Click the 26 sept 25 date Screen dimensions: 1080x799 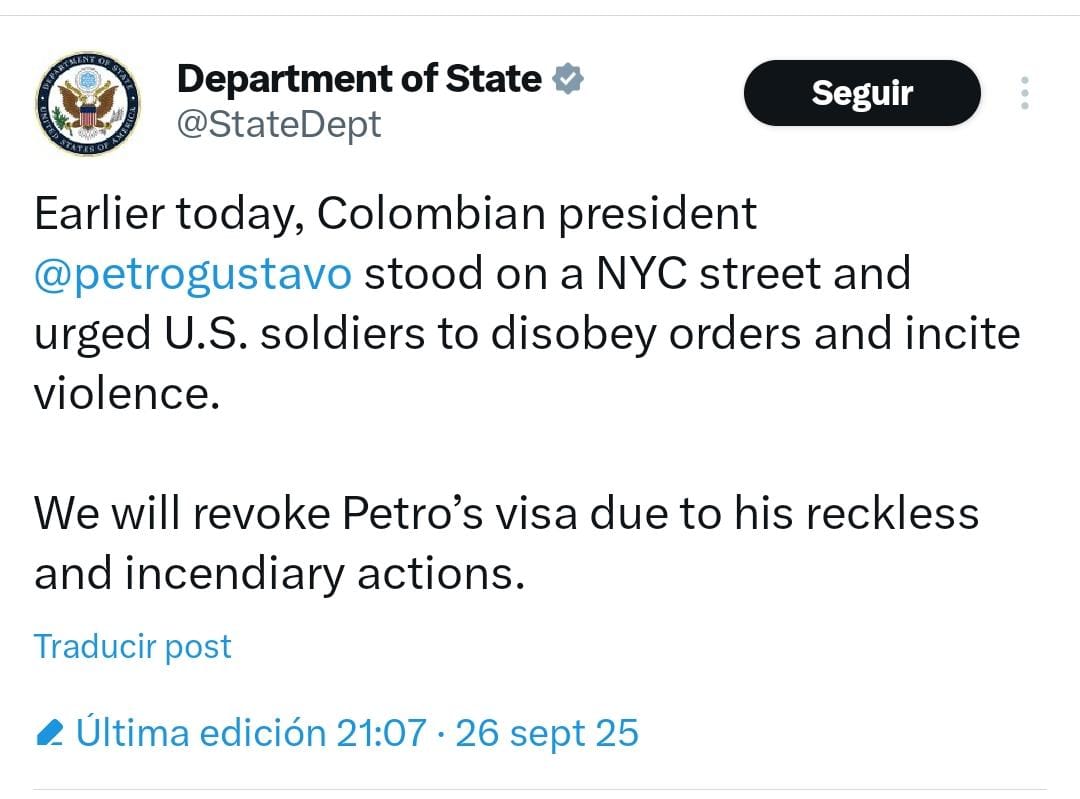coord(546,733)
